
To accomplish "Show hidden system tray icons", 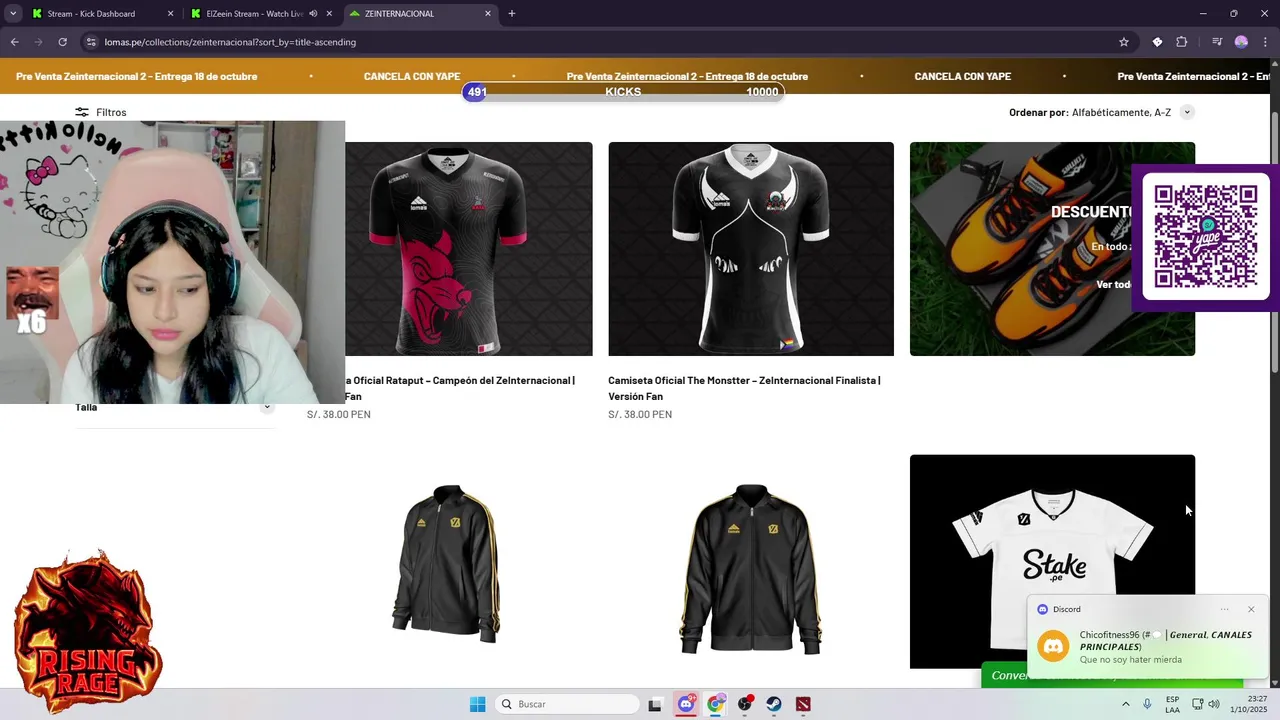I will [1126, 704].
